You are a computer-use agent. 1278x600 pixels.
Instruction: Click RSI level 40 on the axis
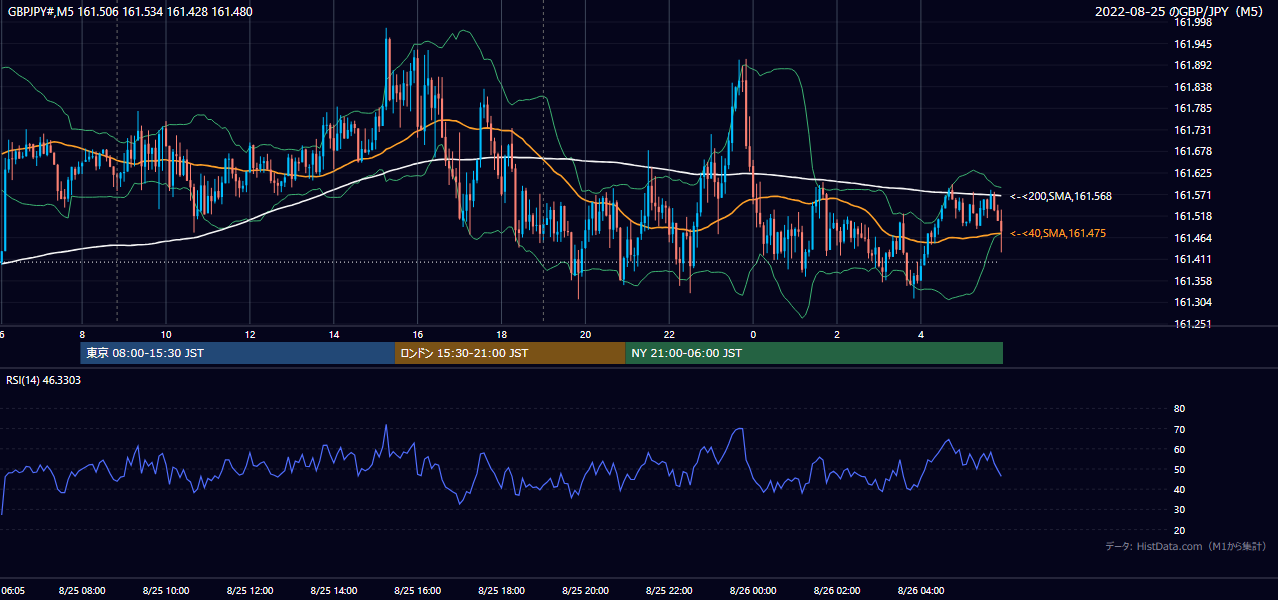click(1179, 489)
